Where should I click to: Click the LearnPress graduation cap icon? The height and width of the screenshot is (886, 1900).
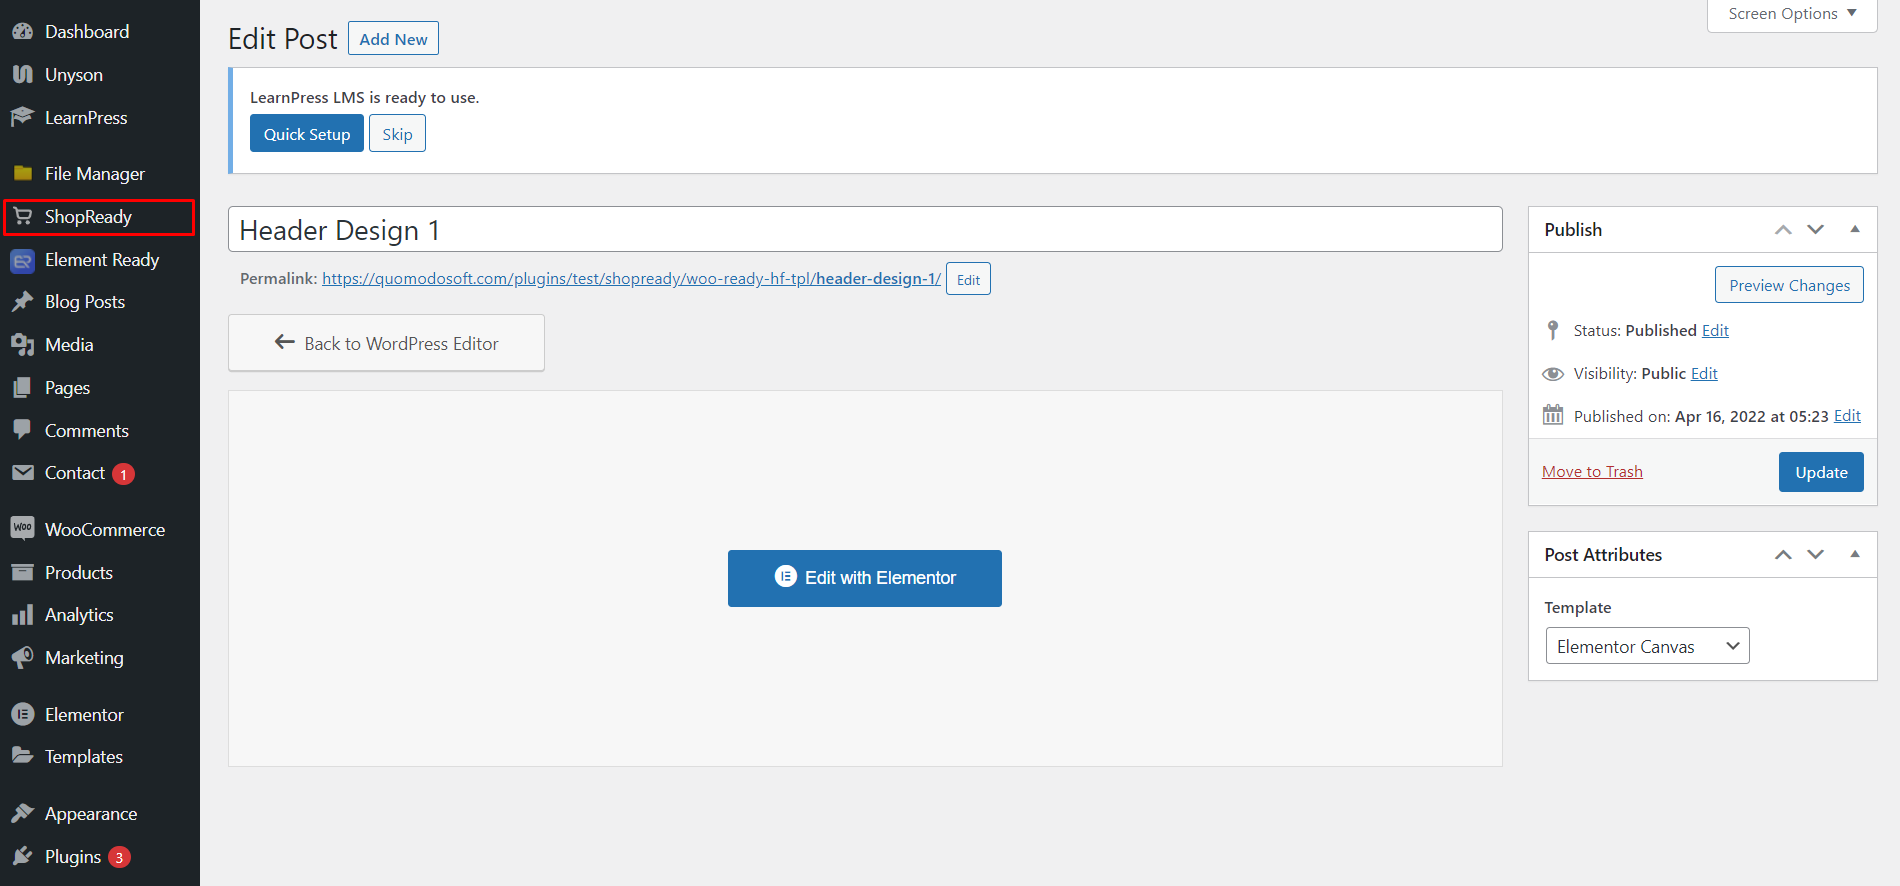pos(23,118)
